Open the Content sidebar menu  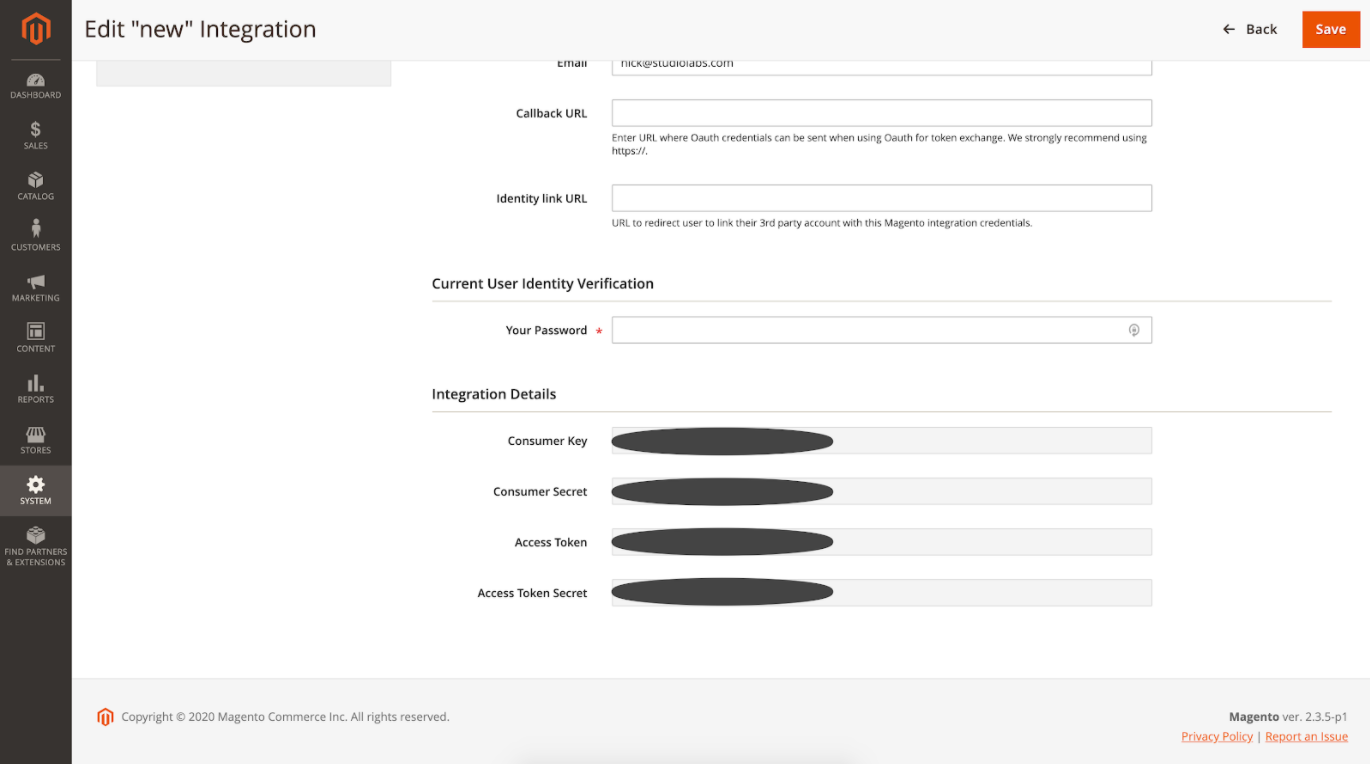coord(36,339)
